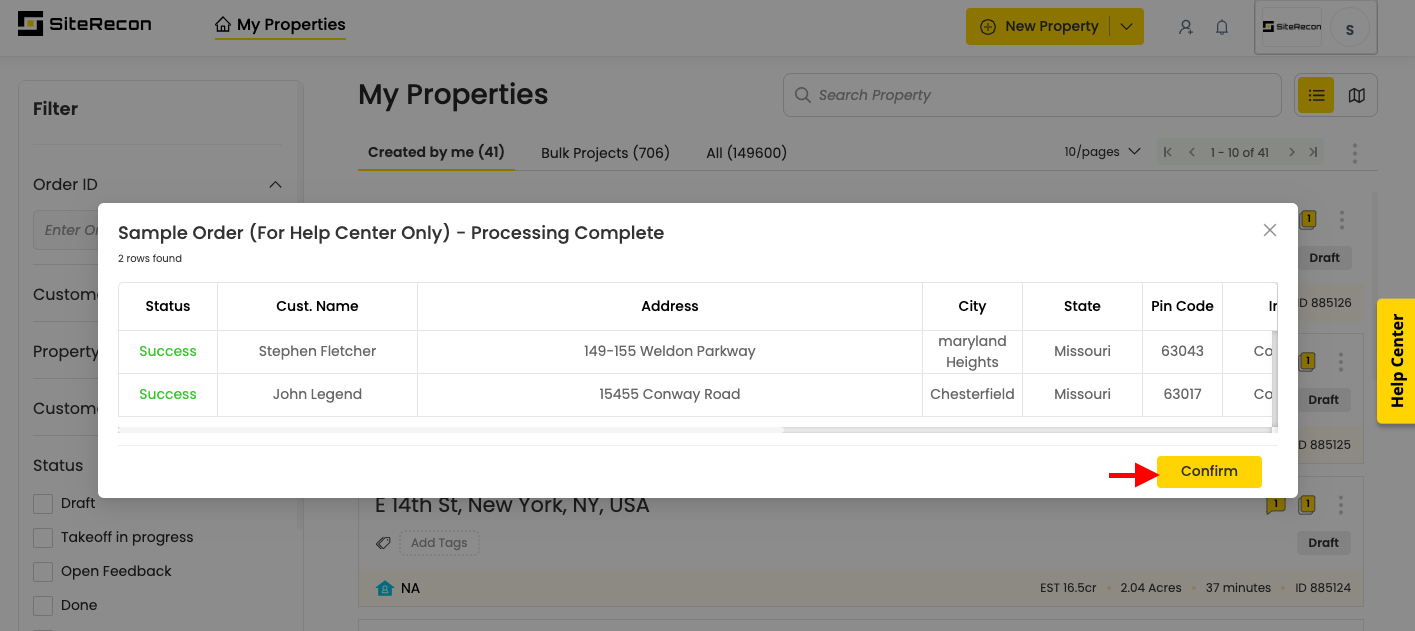Expand the New Property dropdown arrow

coord(1126,27)
